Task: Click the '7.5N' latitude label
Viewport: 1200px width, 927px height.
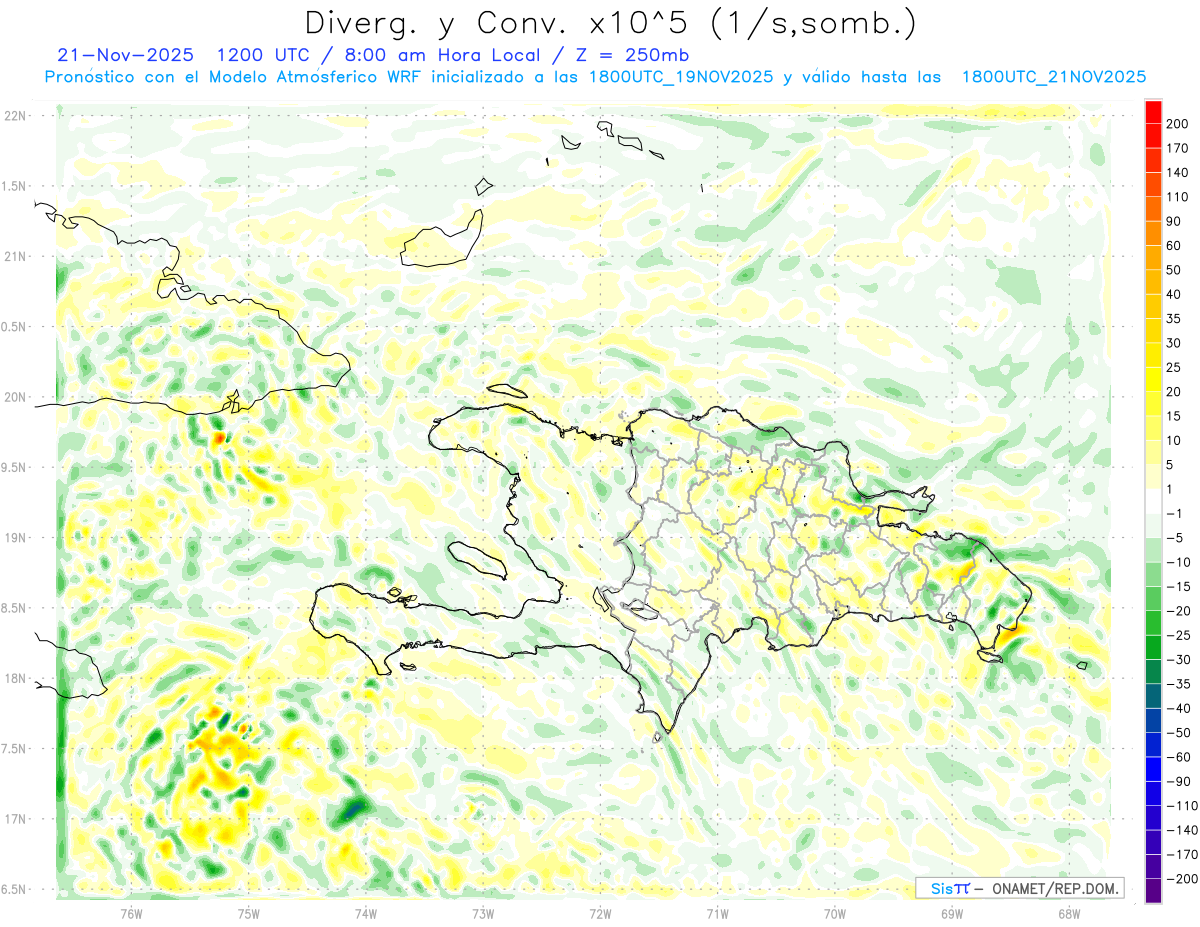Action: [x=14, y=749]
